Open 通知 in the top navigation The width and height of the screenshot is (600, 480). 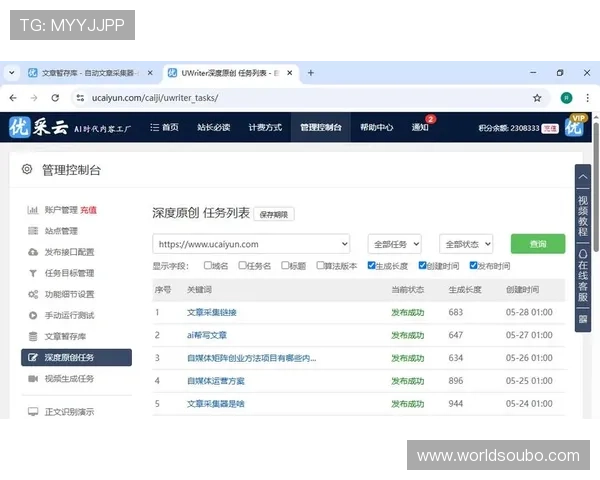(x=420, y=127)
